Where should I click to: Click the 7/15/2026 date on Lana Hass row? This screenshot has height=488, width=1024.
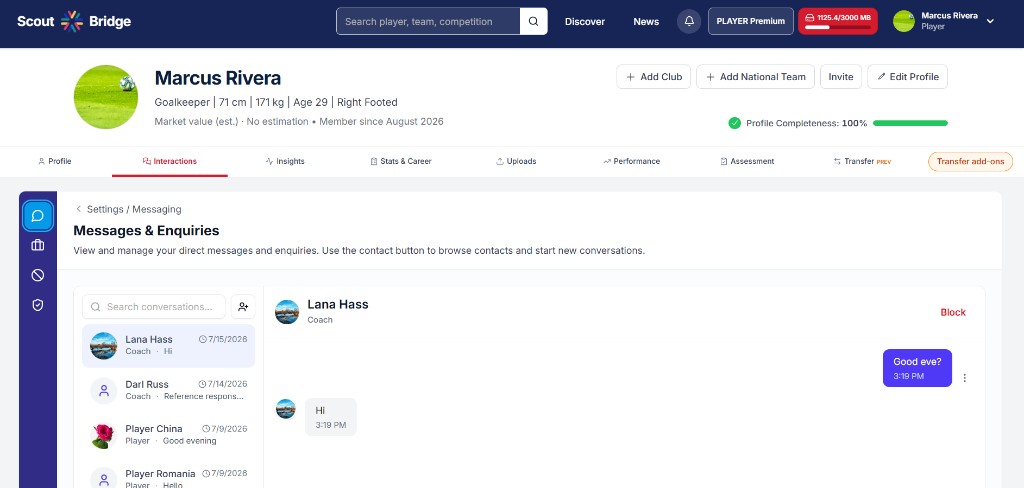pos(223,339)
